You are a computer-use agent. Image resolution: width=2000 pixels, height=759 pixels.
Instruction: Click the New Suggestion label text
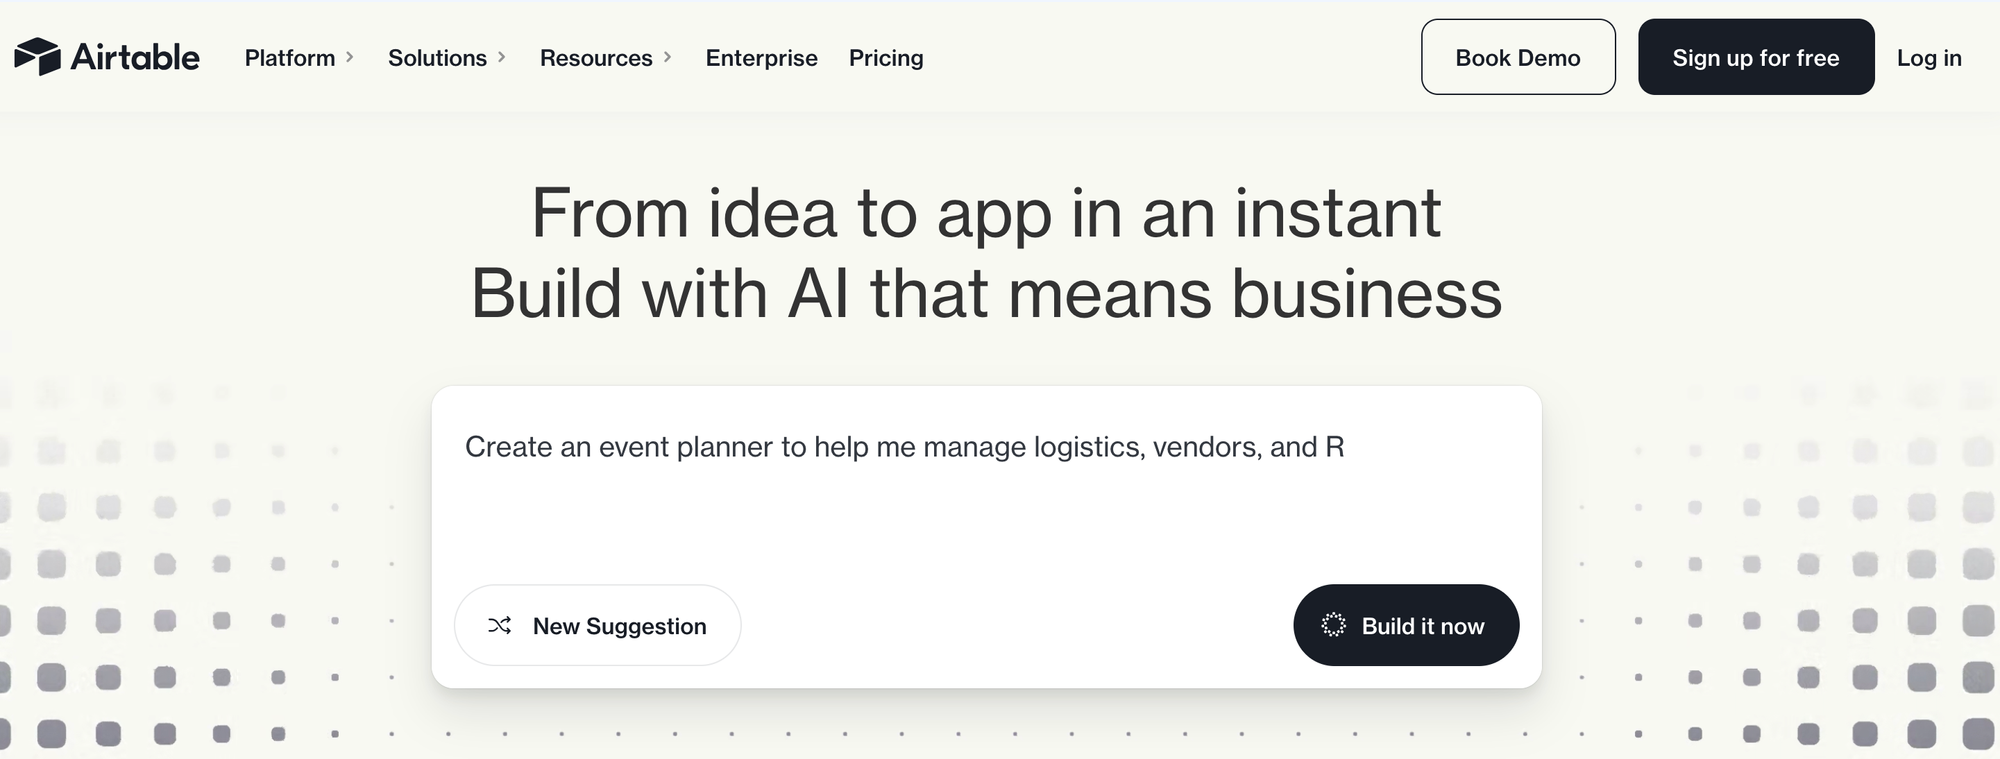619,626
